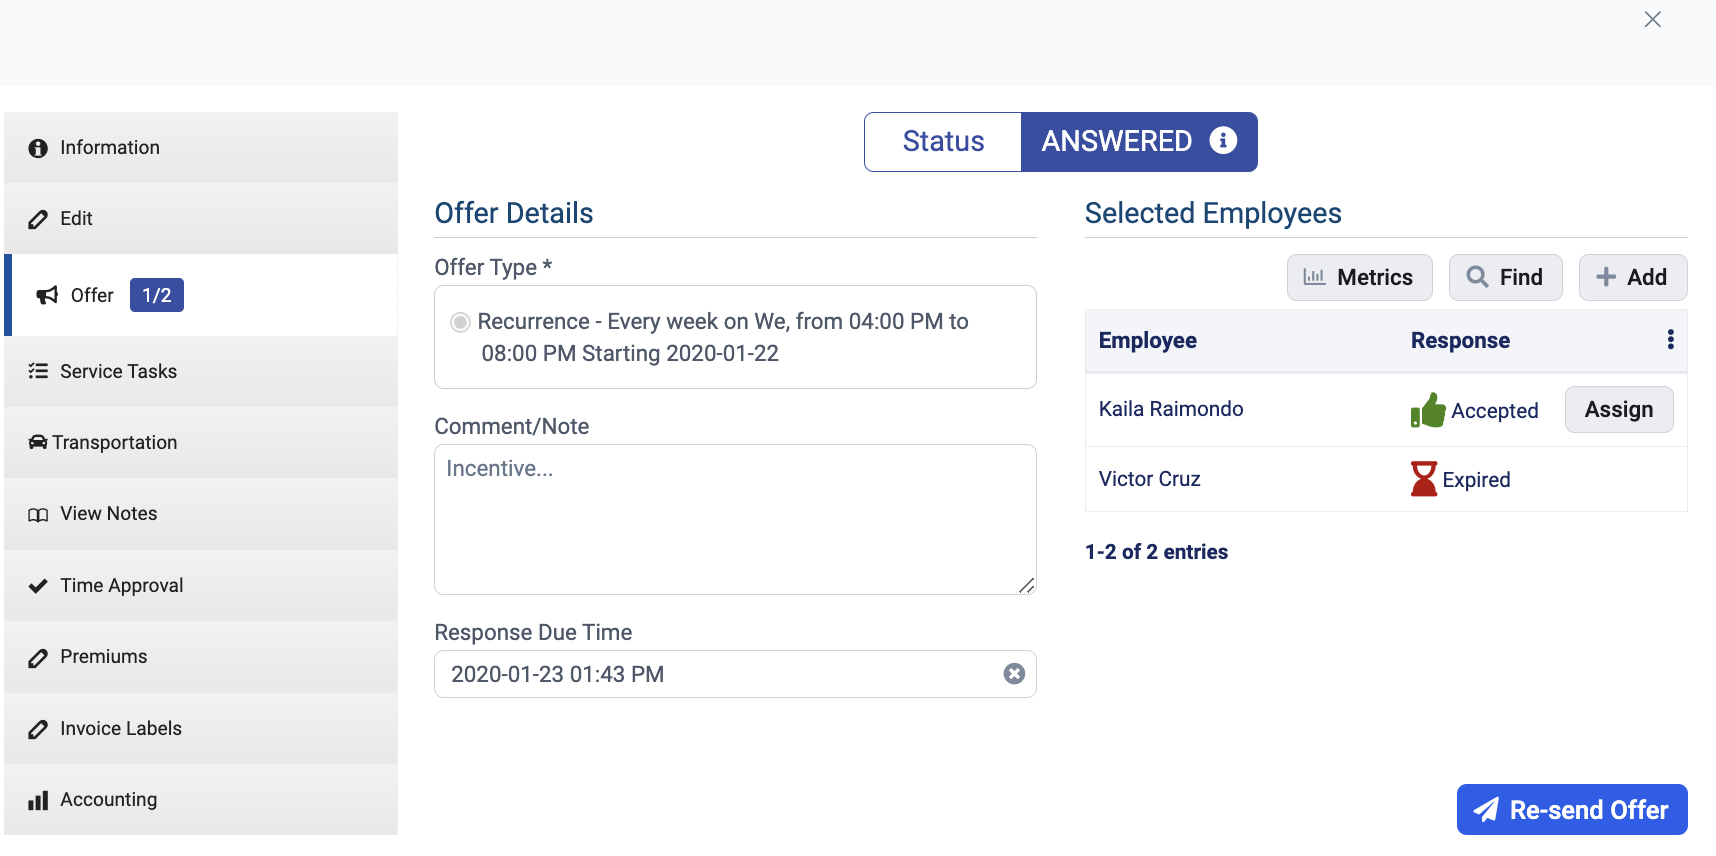
Task: Sort table by Employee column header
Action: point(1147,340)
